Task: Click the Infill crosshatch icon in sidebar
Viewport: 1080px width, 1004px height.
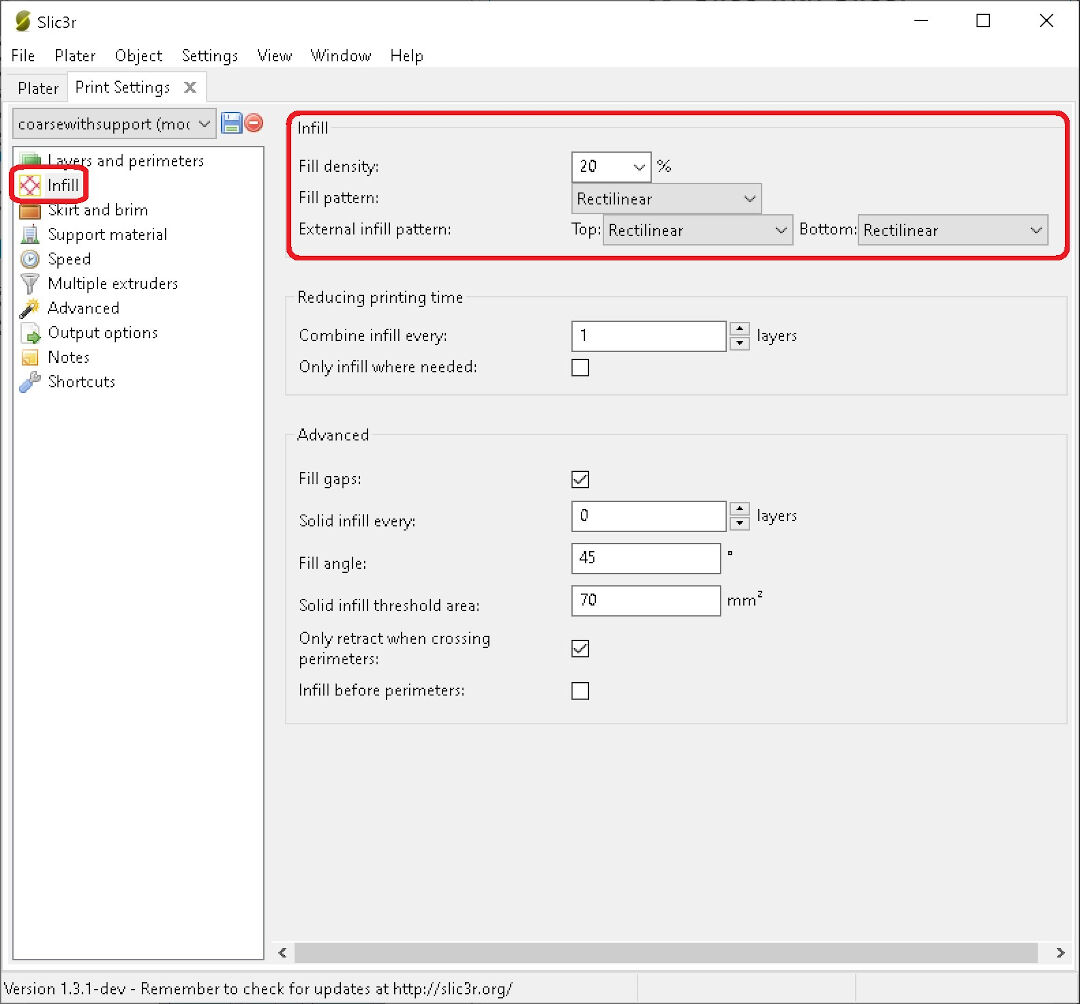Action: 30,185
